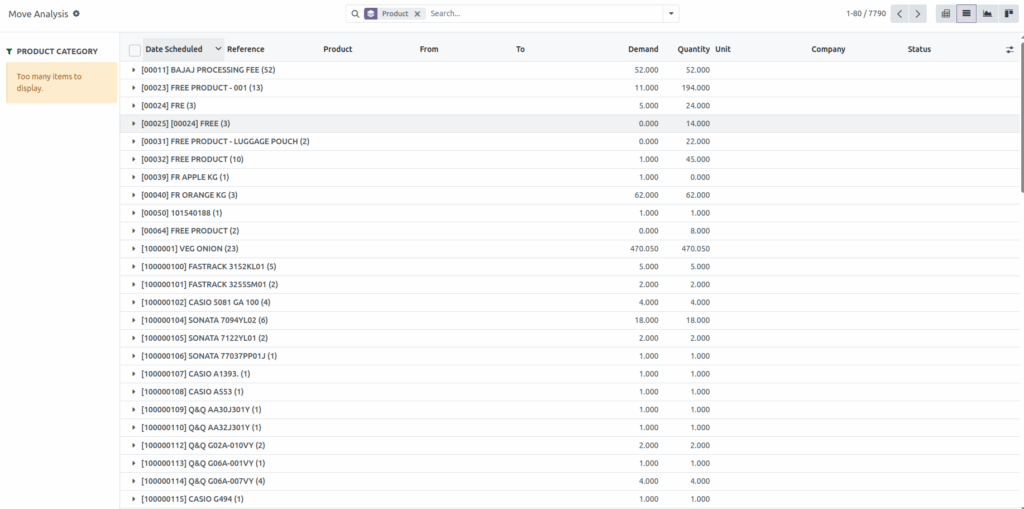
Task: Click FREE PRODUCT - 001 quantity 194.000
Action: tap(696, 88)
